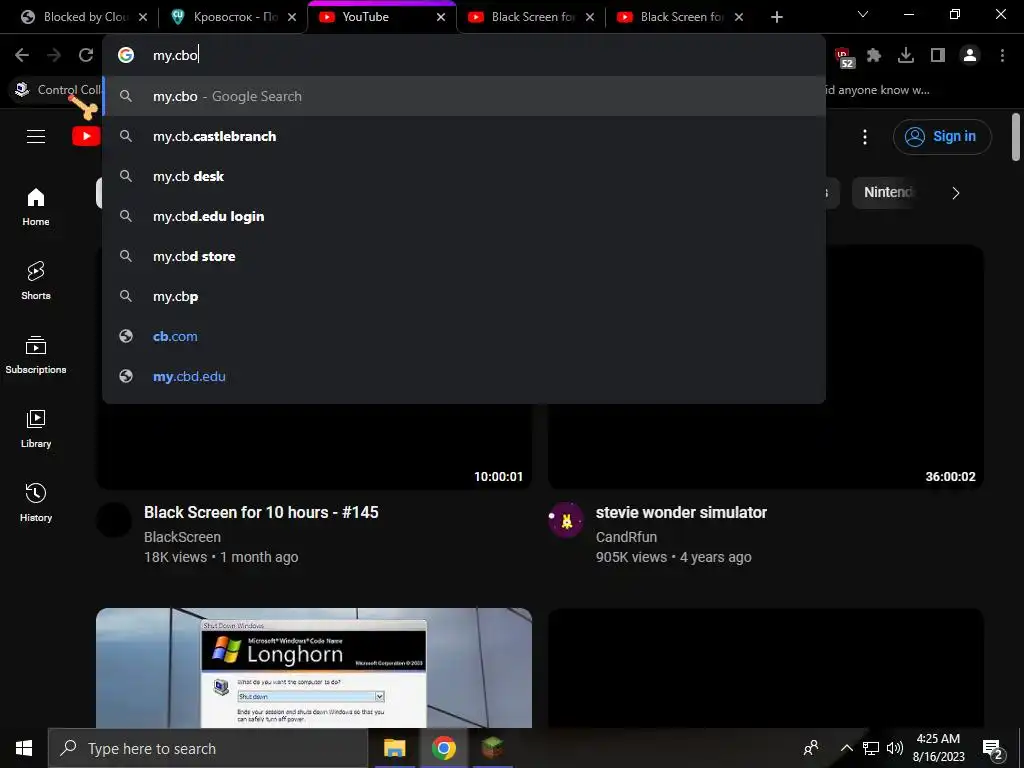Open Subscriptions in the YouTube sidebar
The width and height of the screenshot is (1024, 768).
coord(36,355)
